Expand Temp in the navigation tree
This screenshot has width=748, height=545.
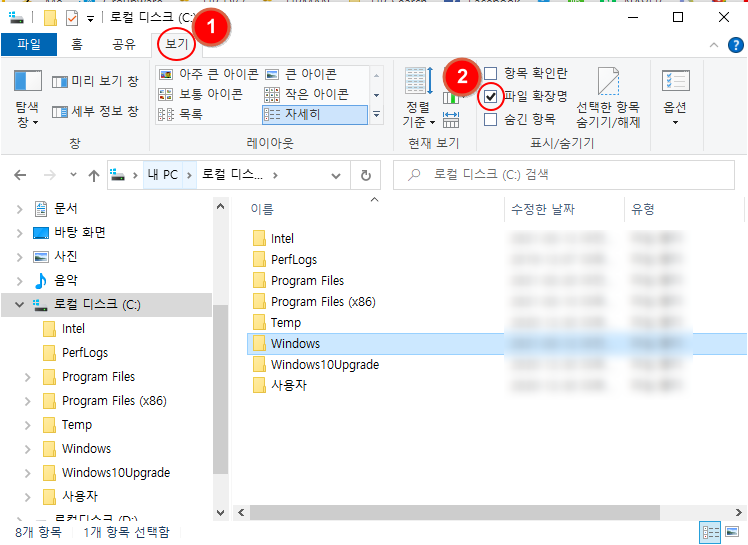tap(28, 425)
